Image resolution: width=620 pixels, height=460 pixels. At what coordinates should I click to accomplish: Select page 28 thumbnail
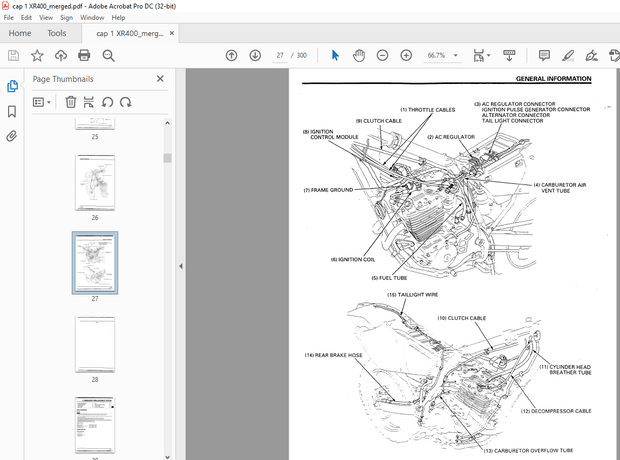coord(95,344)
